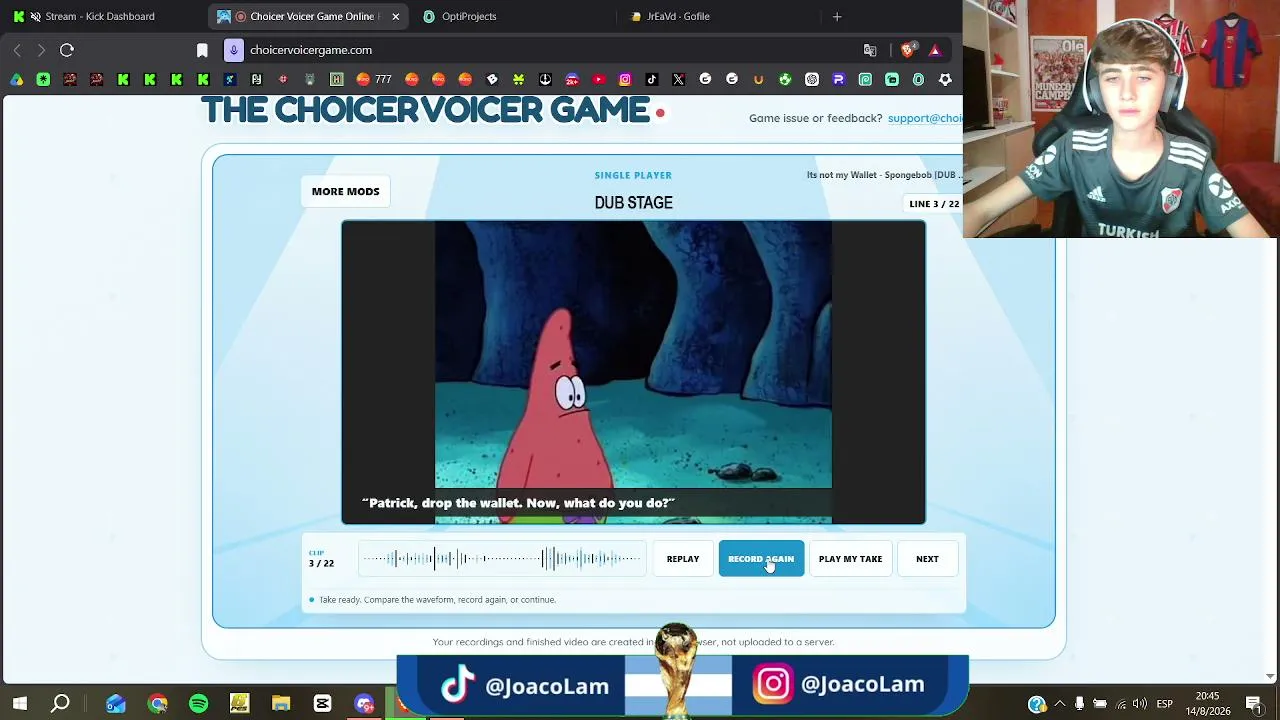Open the system tray volume control
Screen dimensions: 1280x720
(1140, 704)
